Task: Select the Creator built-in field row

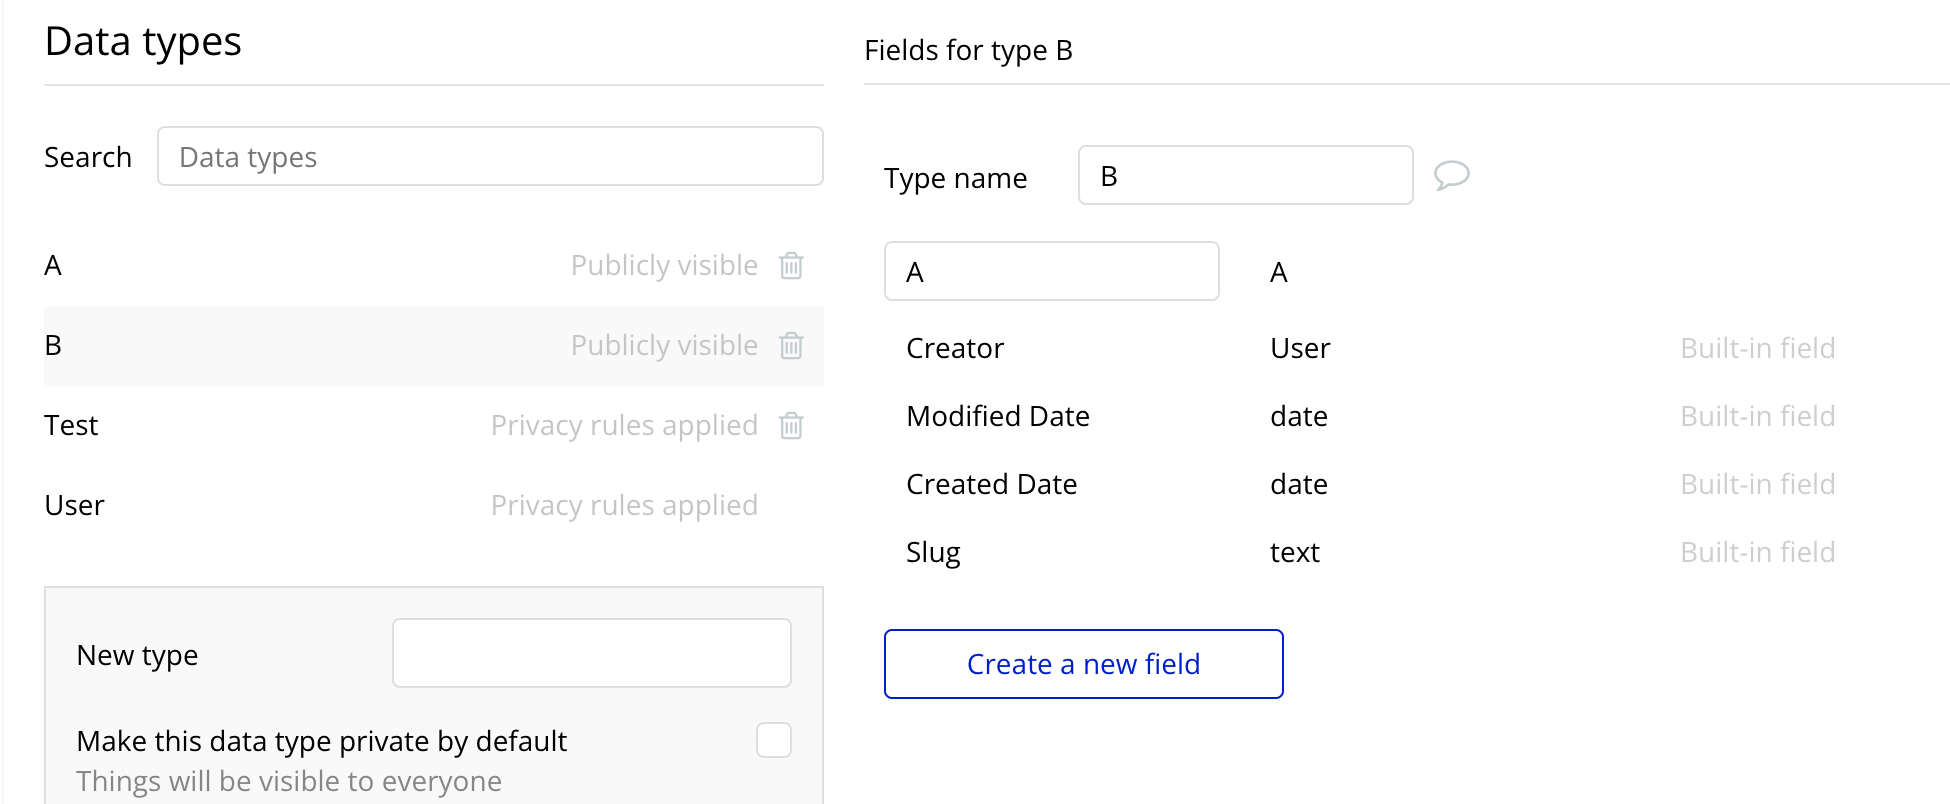Action: point(955,348)
